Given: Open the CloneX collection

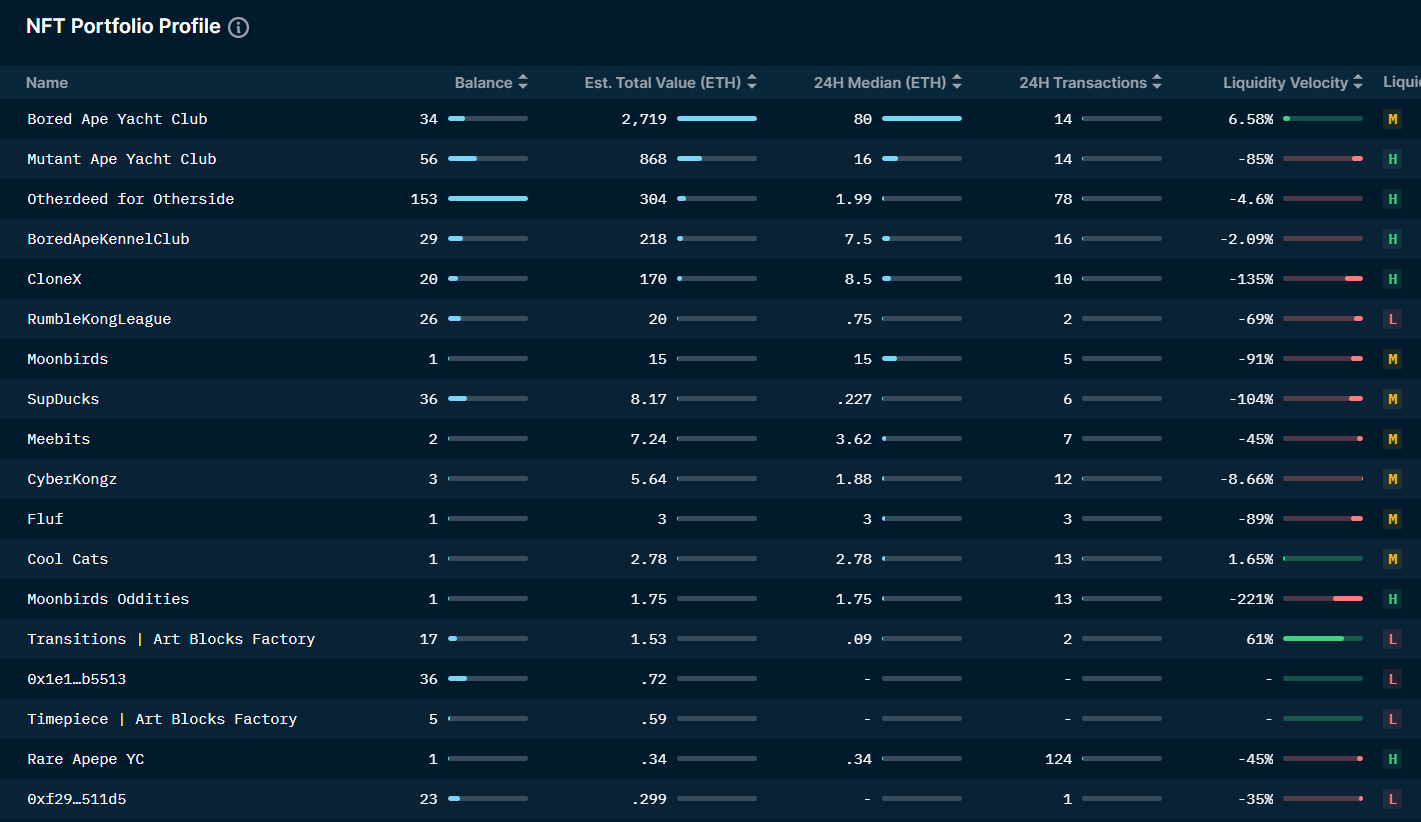Looking at the screenshot, I should point(54,279).
